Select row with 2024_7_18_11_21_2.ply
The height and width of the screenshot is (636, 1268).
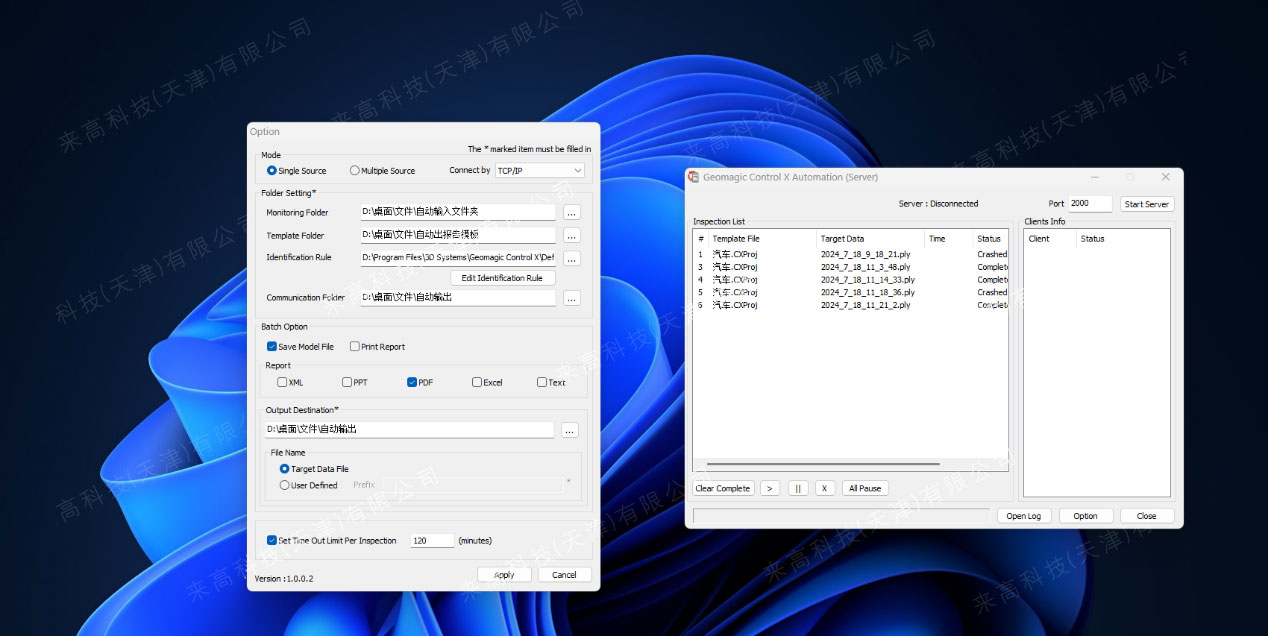[851, 305]
